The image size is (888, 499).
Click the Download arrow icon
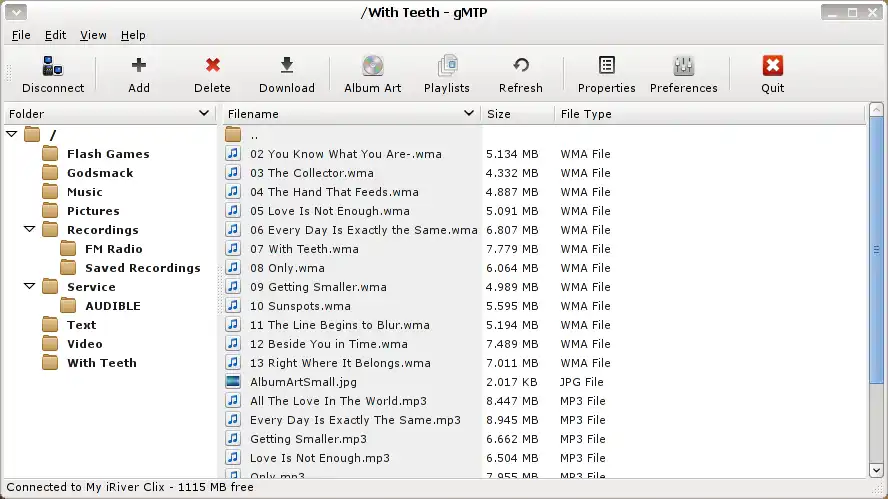(287, 66)
